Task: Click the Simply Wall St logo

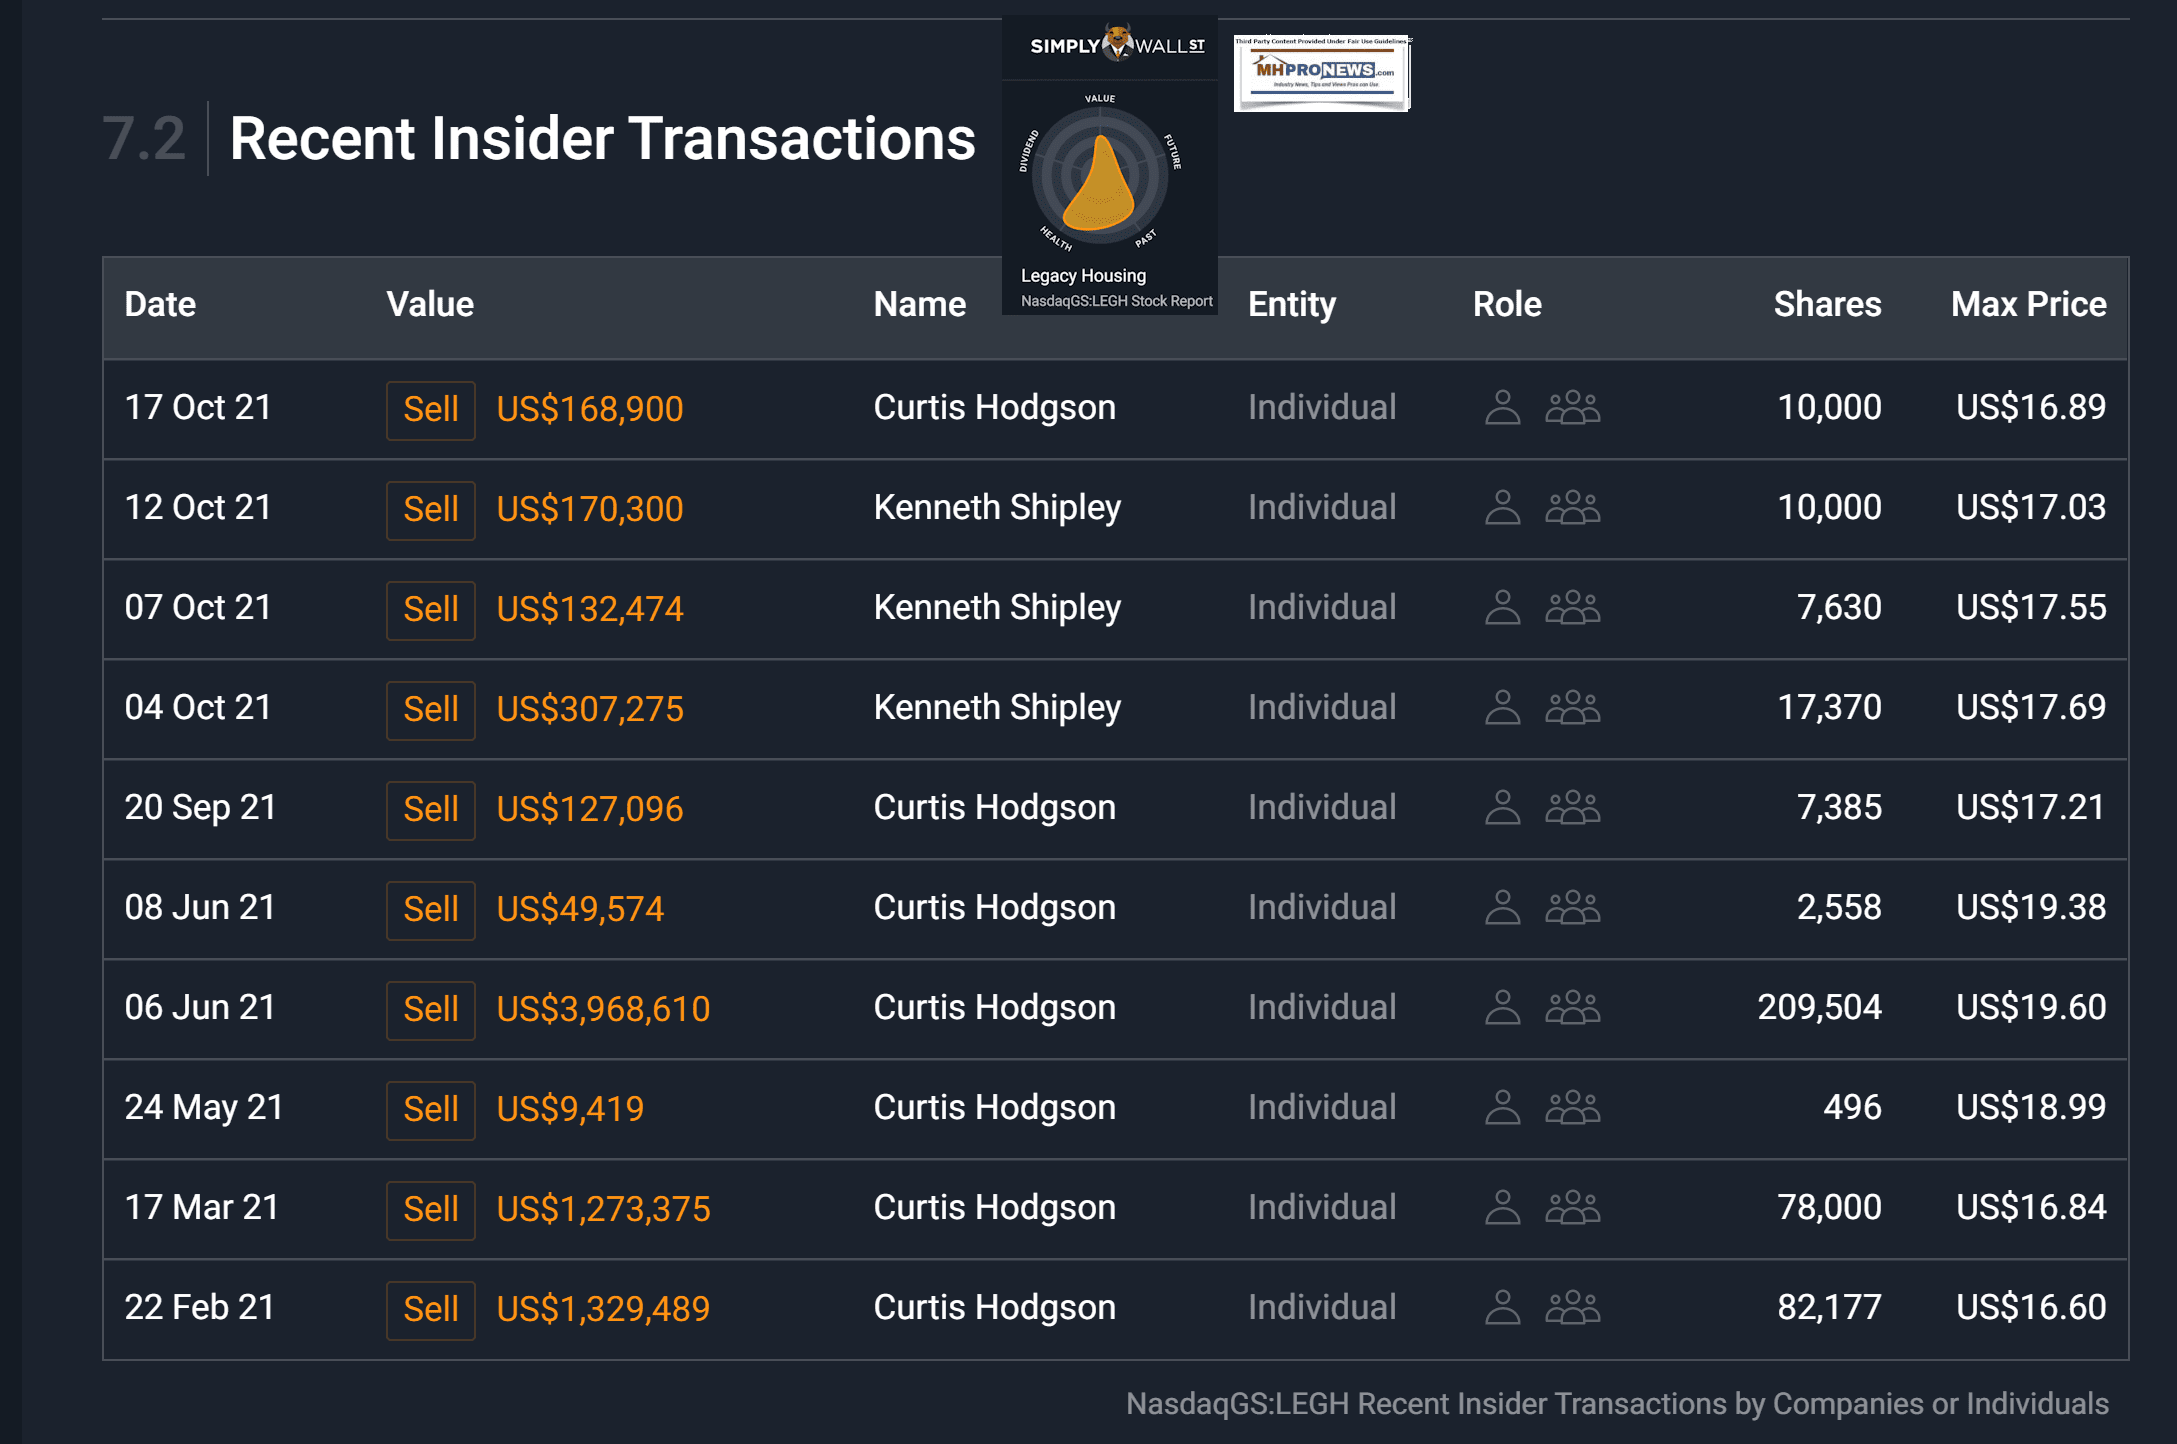Action: 1117,44
